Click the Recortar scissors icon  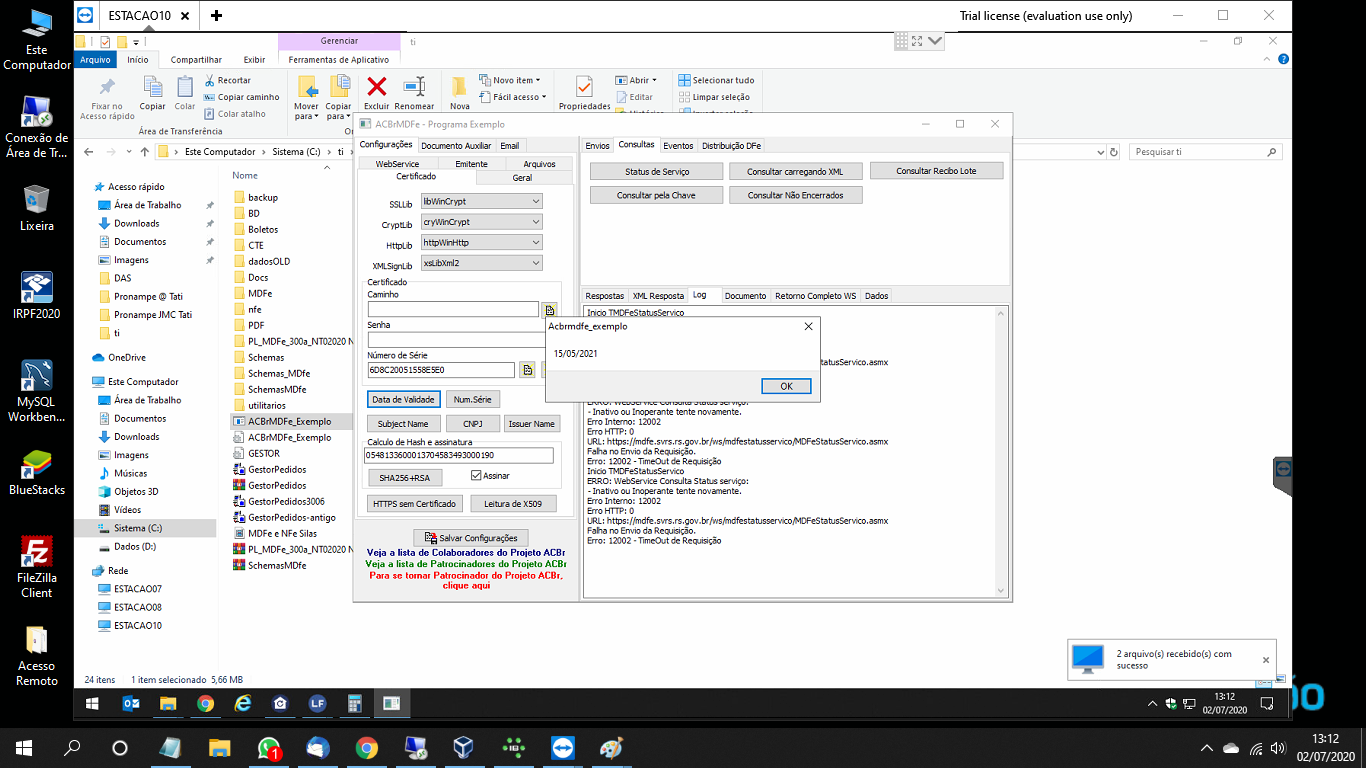[x=210, y=80]
